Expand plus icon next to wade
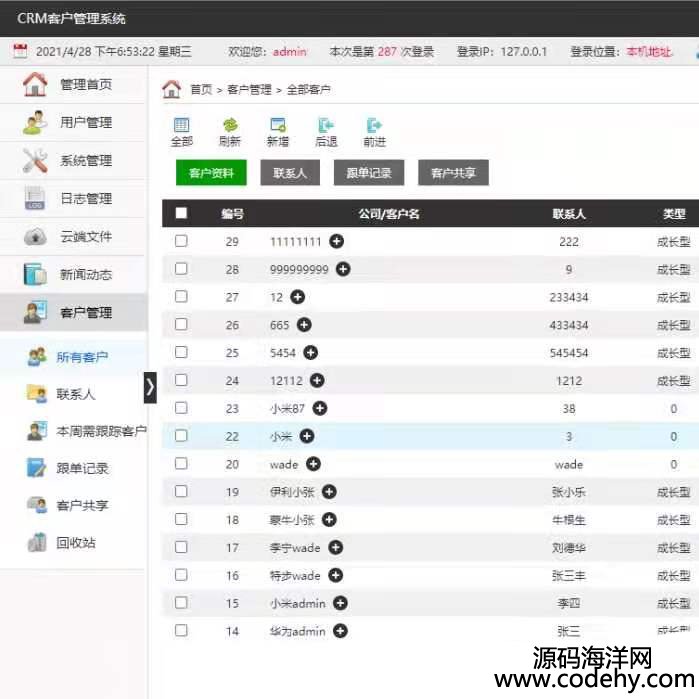This screenshot has height=699, width=699. tap(313, 464)
